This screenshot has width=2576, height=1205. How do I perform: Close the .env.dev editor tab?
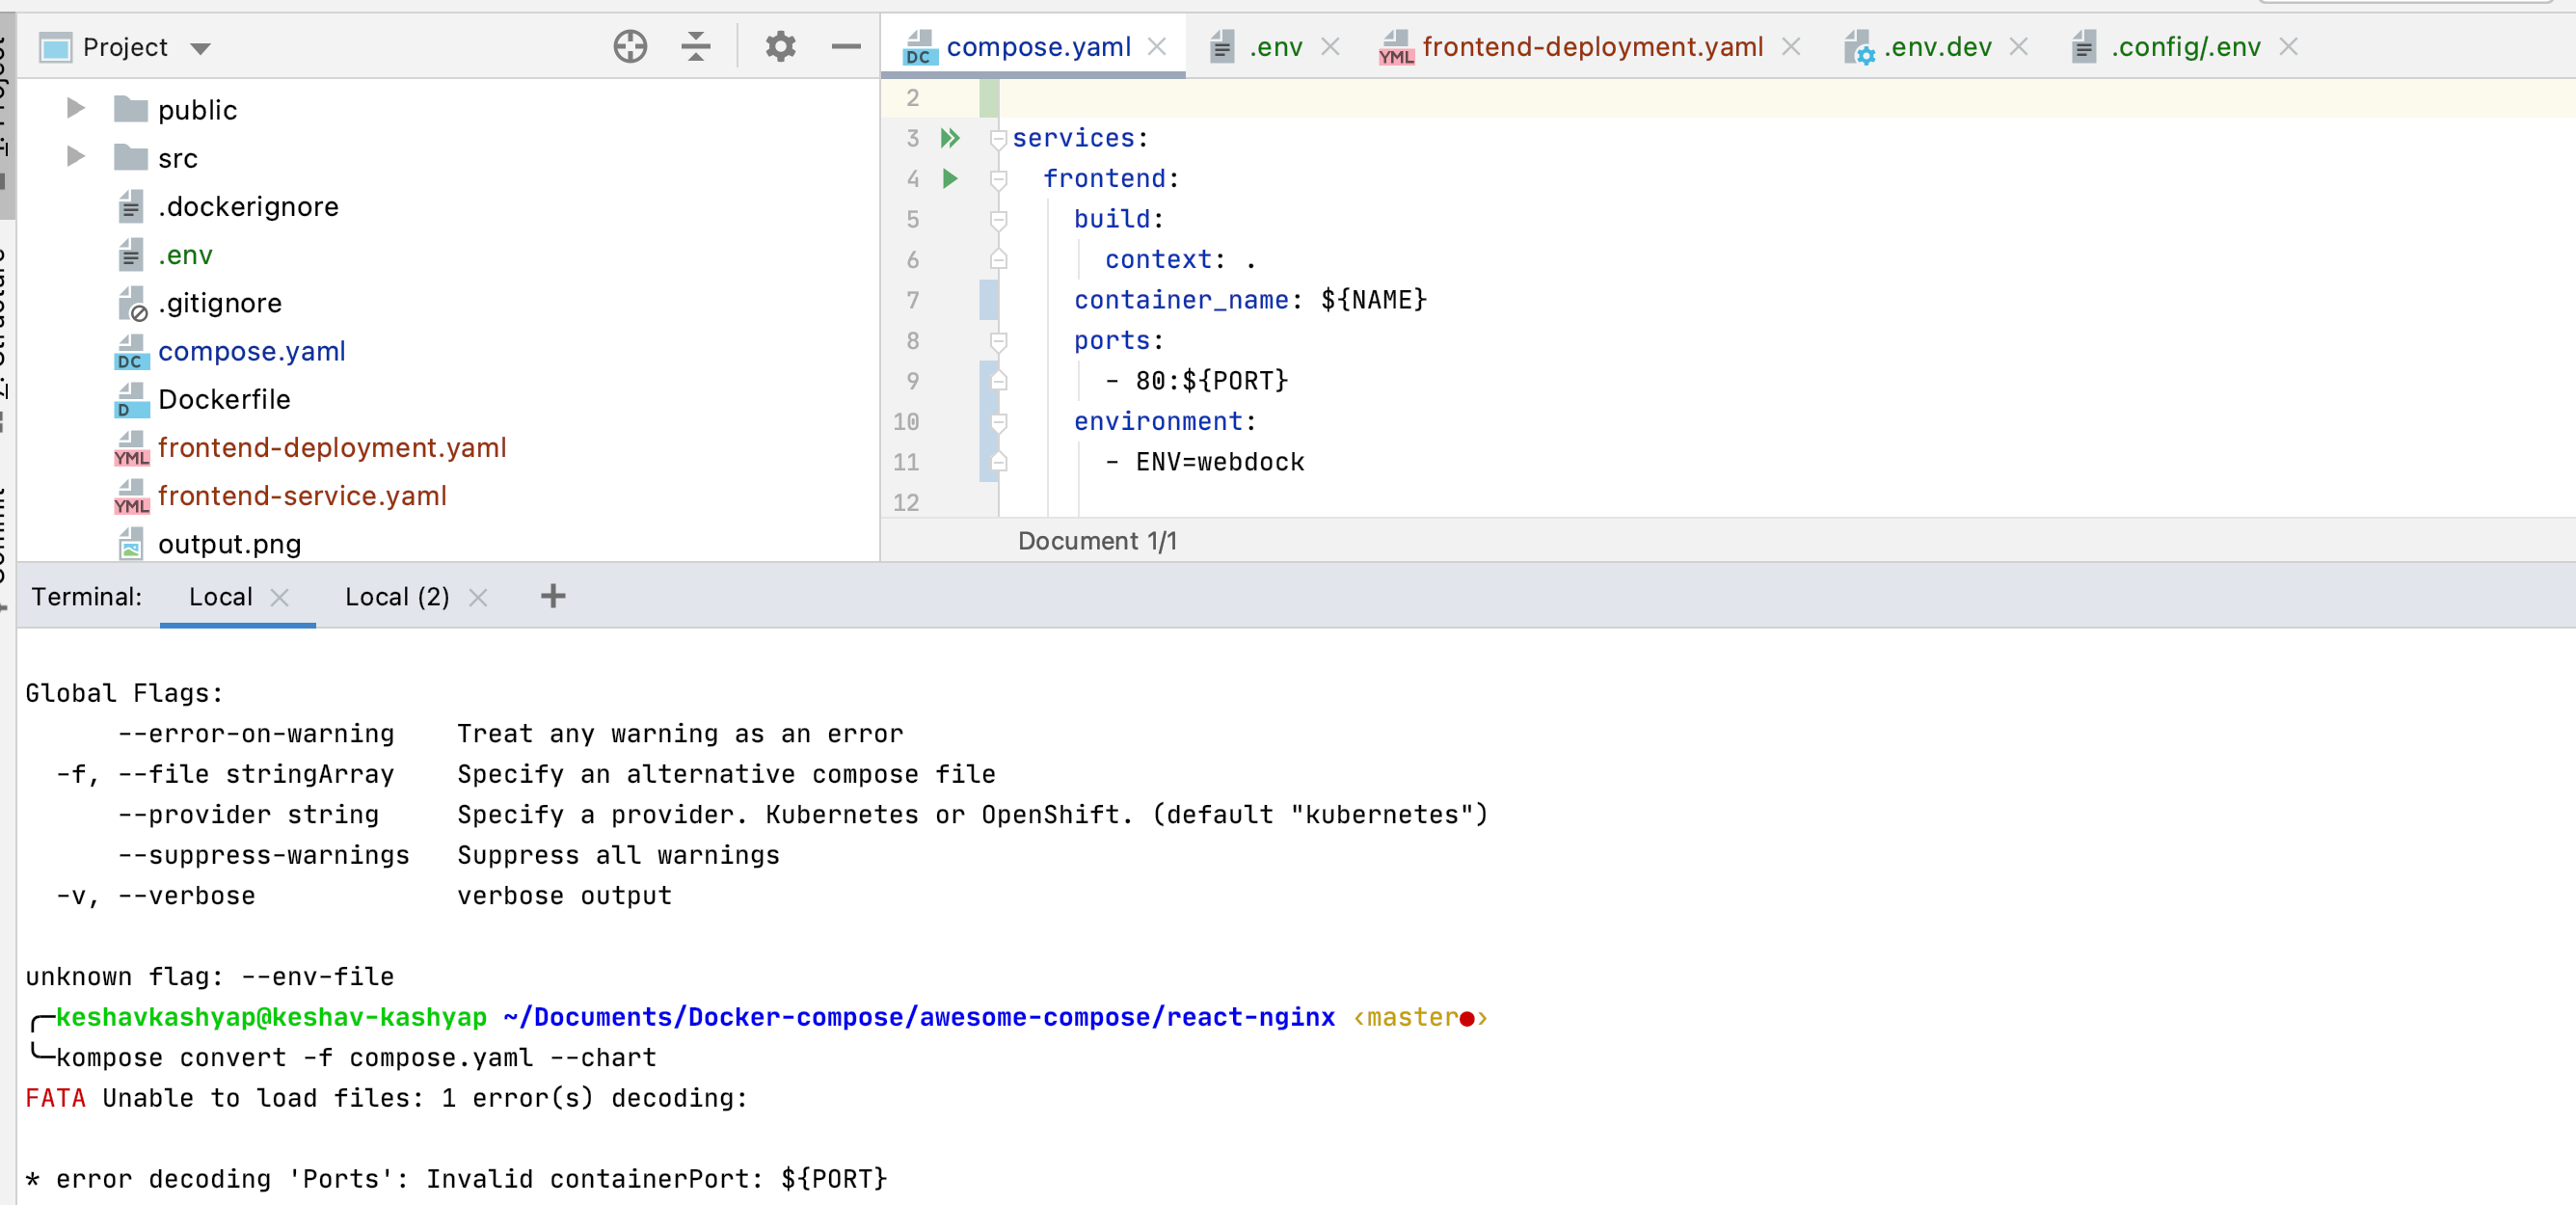pyautogui.click(x=2021, y=46)
